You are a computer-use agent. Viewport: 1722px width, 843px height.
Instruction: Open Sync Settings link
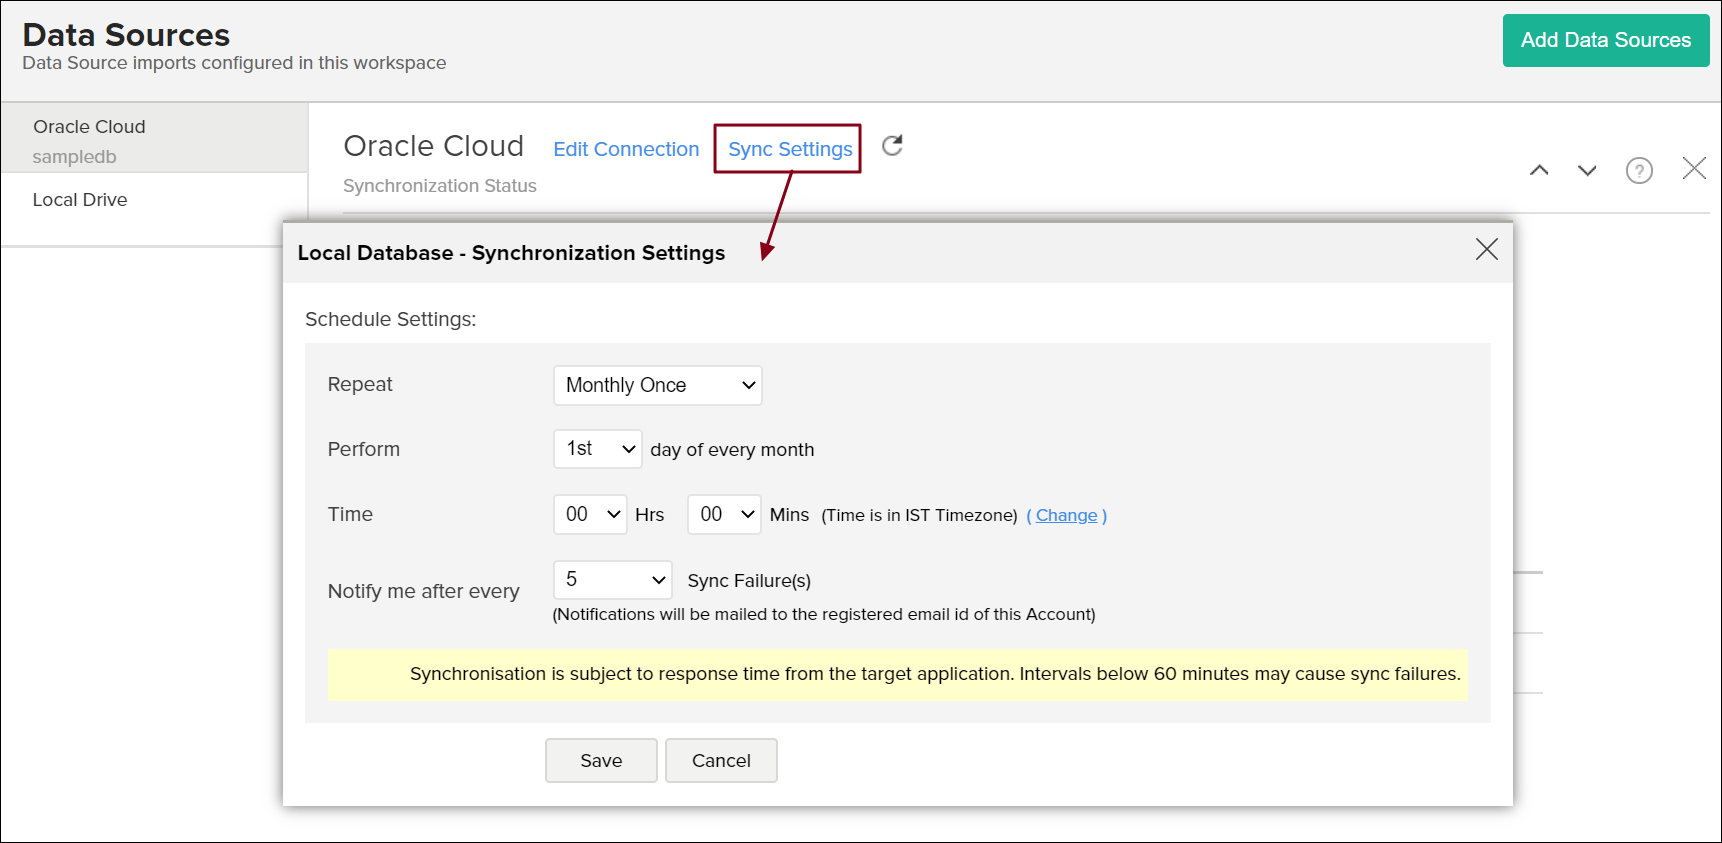pos(789,149)
